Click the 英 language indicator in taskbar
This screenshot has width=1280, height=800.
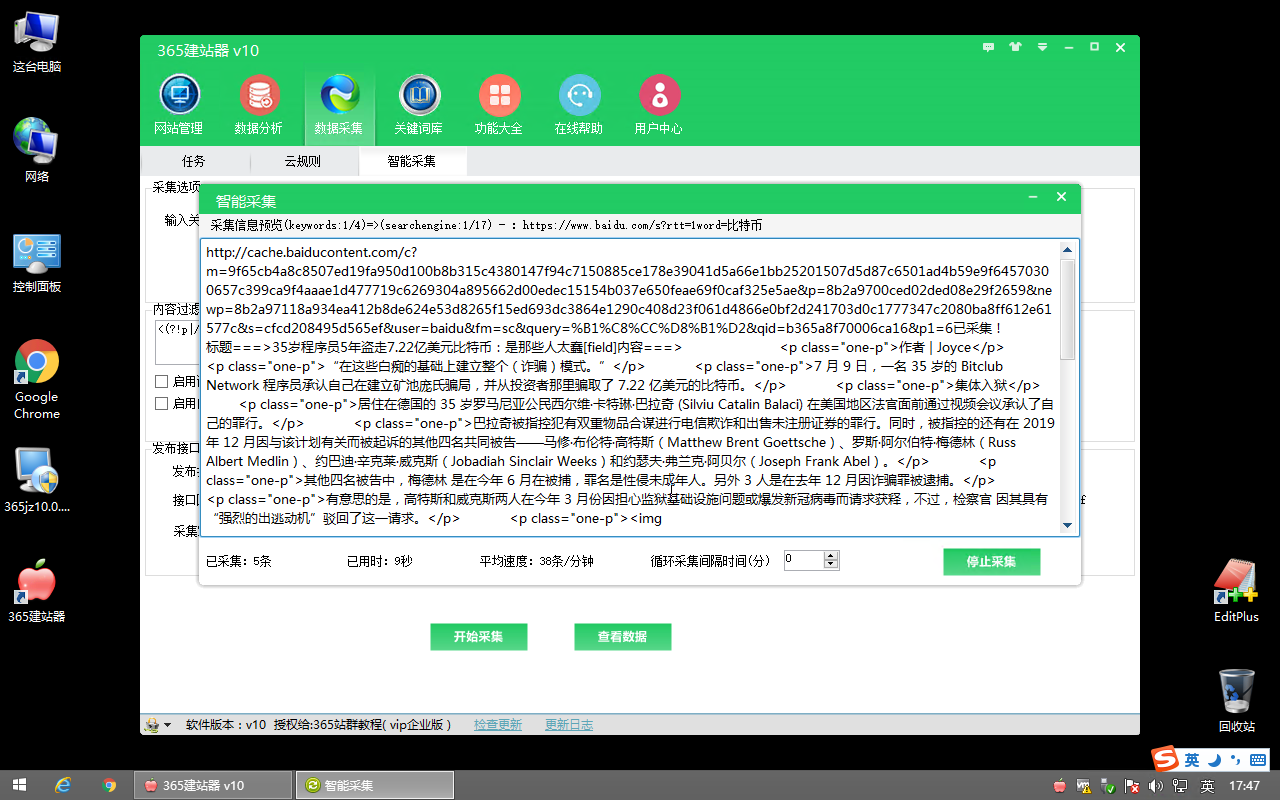point(1207,786)
